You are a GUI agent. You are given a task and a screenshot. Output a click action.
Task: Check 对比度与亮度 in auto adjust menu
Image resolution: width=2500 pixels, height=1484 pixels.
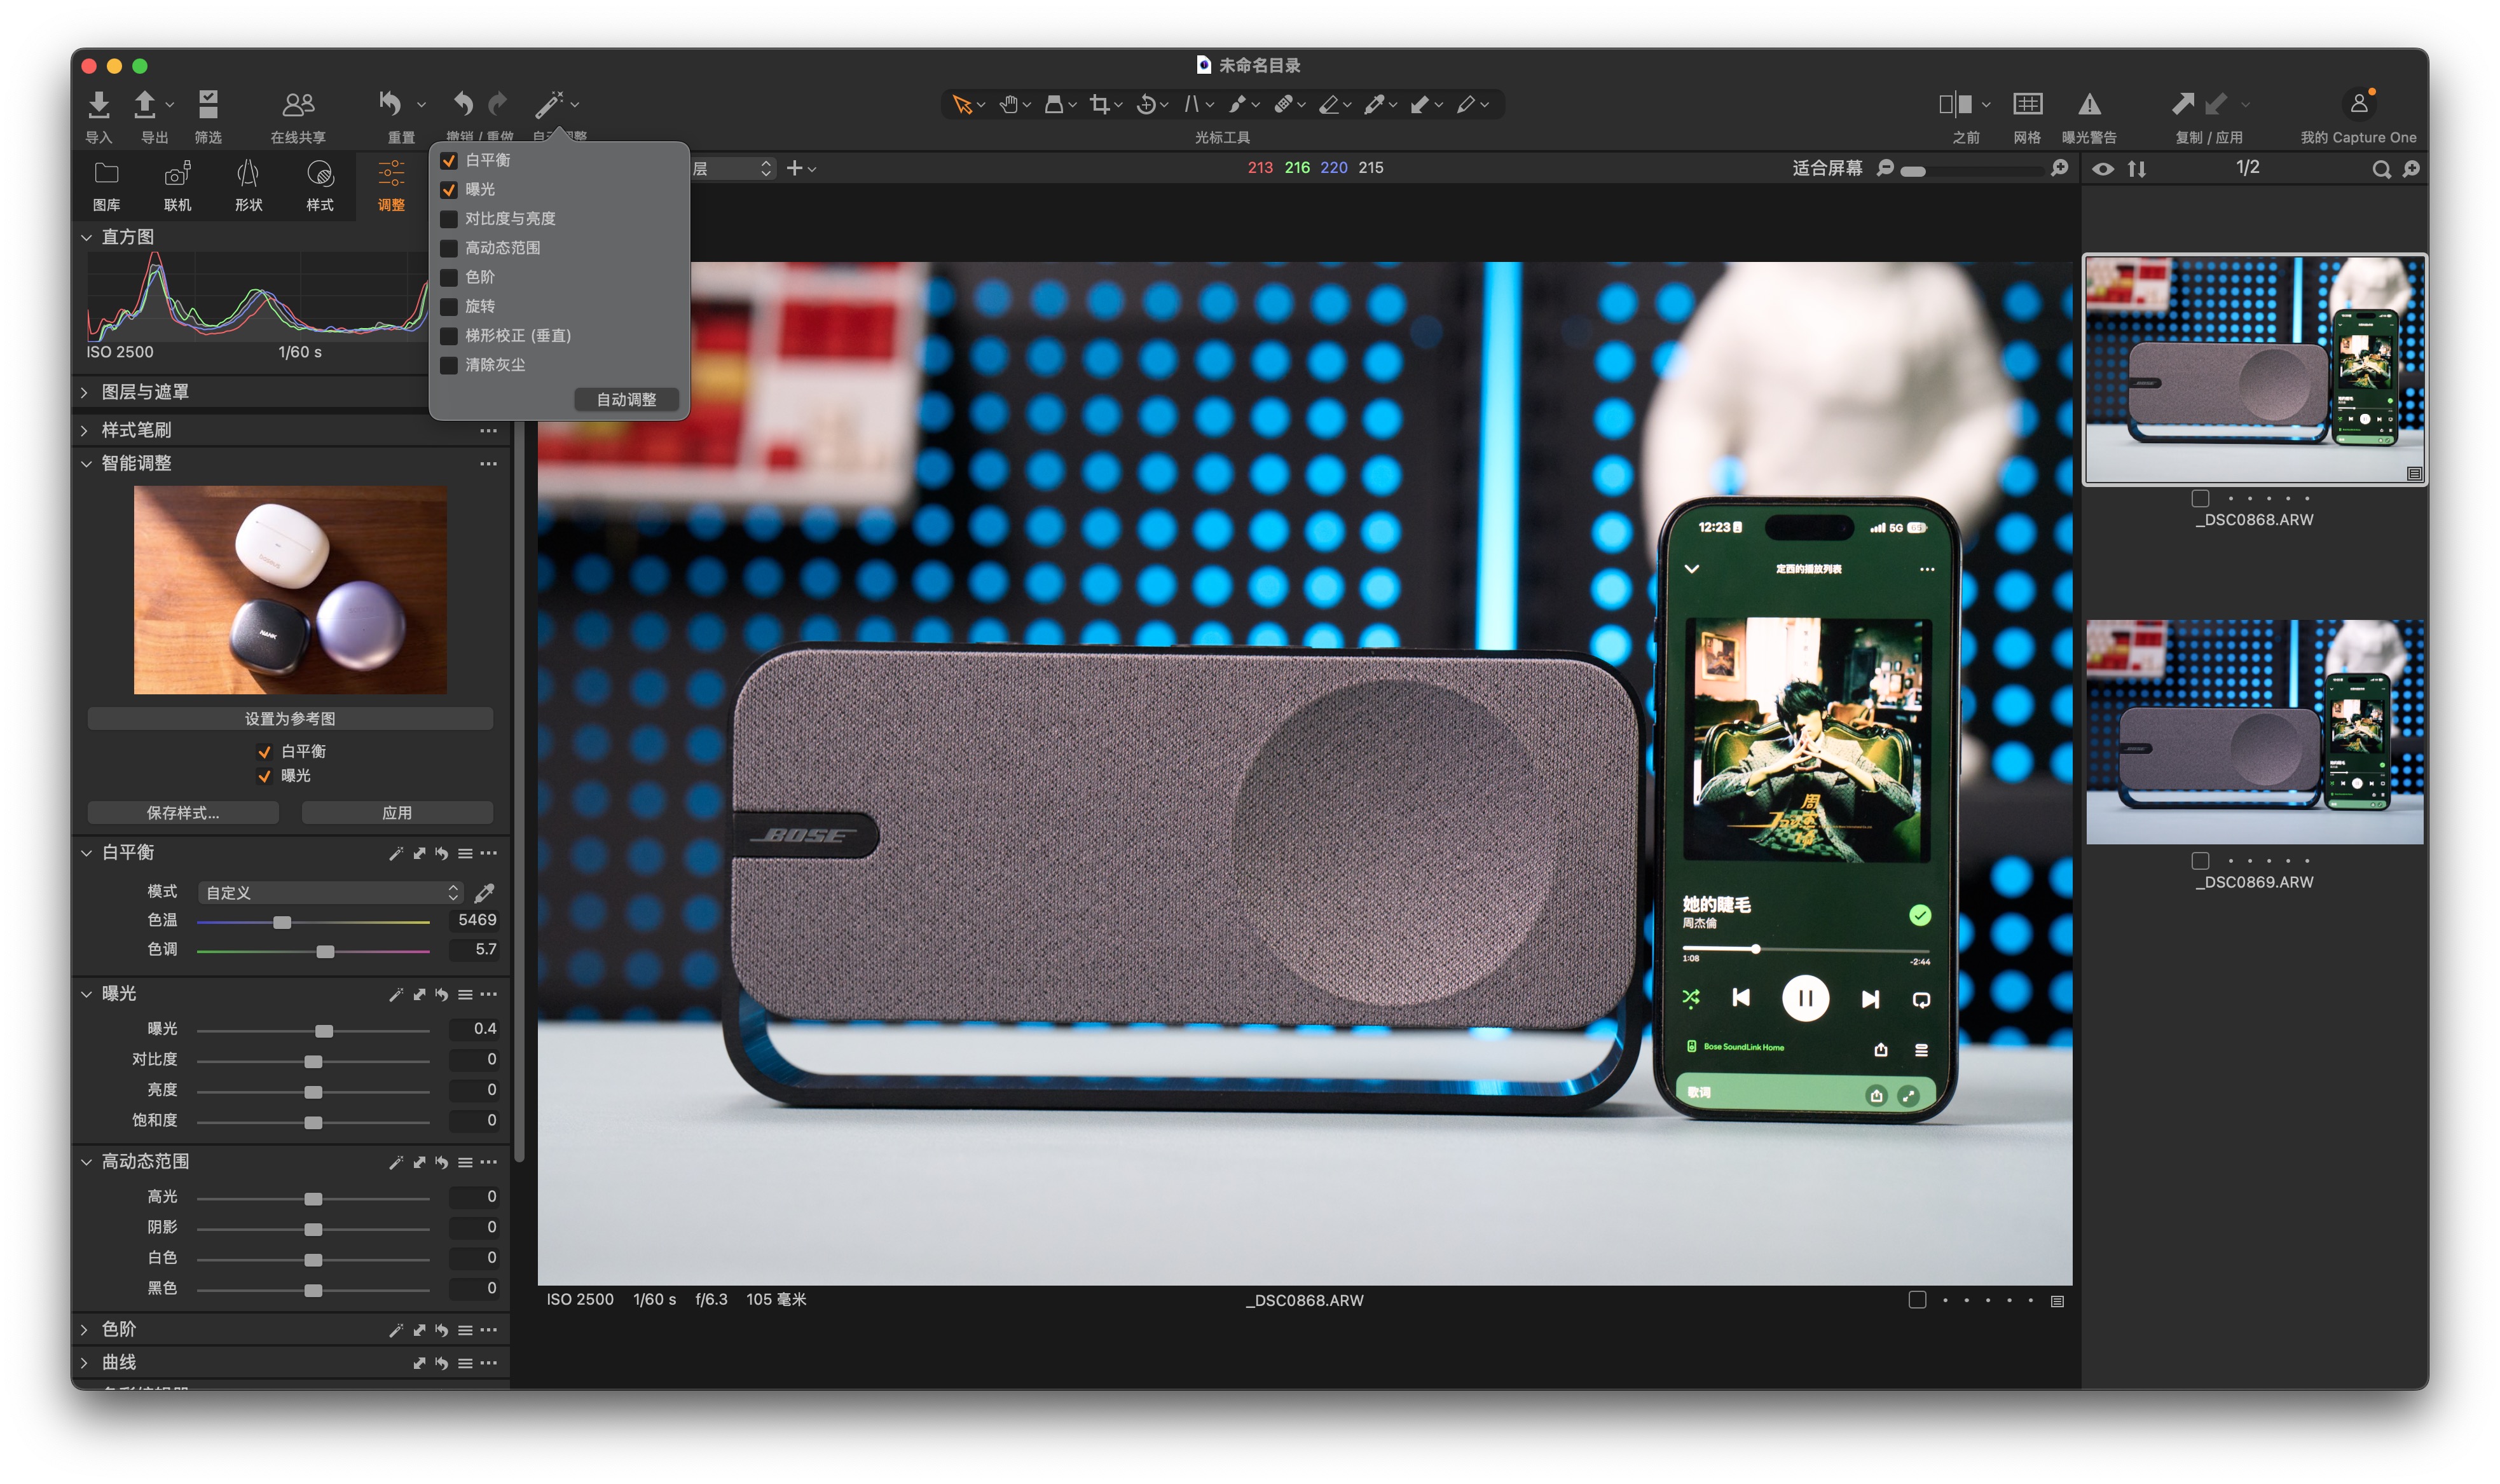coord(450,219)
